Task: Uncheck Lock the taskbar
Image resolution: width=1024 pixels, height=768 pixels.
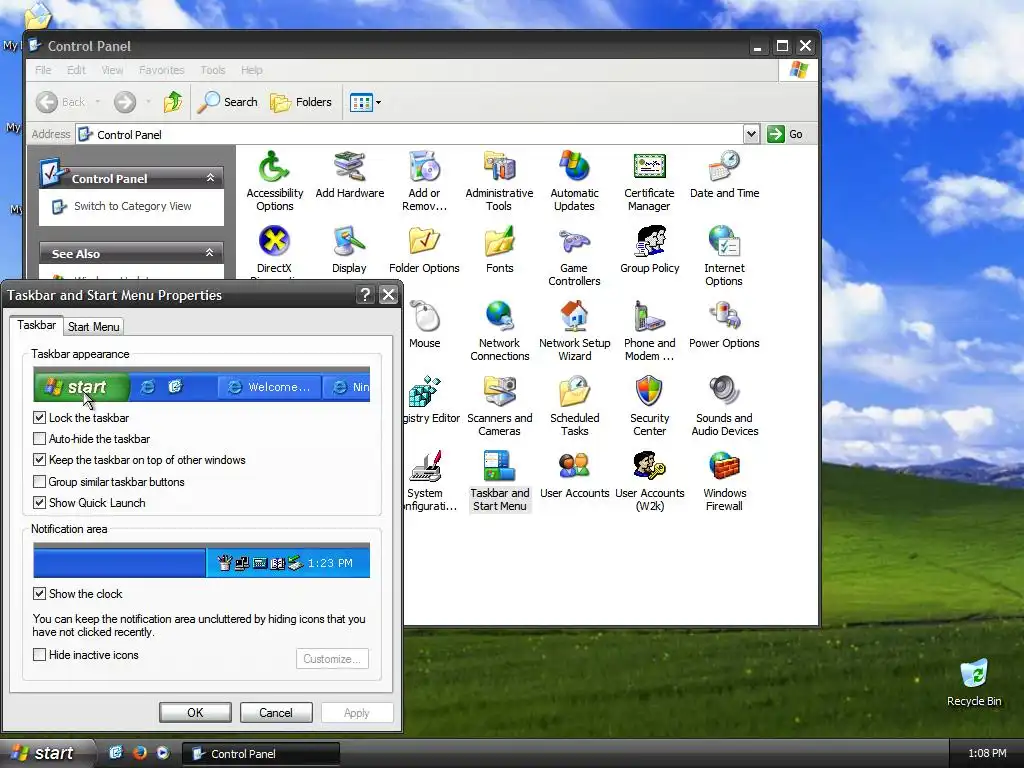Action: tap(39, 417)
